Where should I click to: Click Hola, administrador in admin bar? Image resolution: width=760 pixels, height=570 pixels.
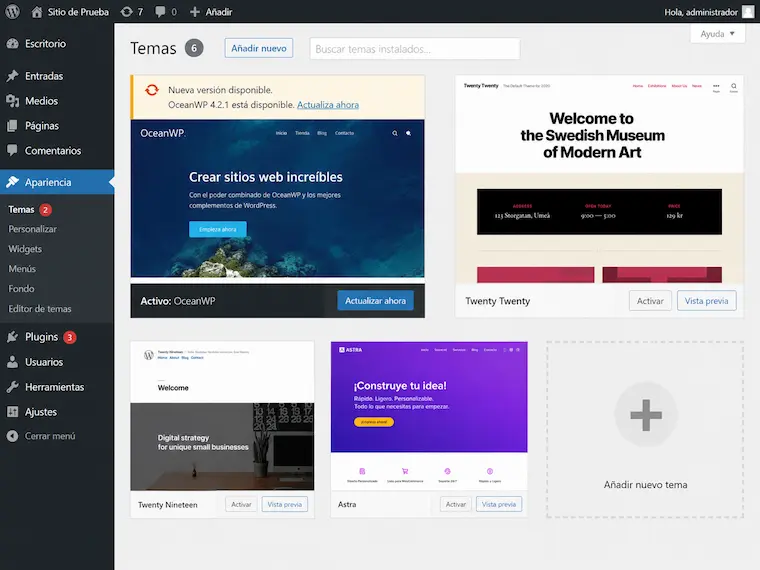(701, 12)
